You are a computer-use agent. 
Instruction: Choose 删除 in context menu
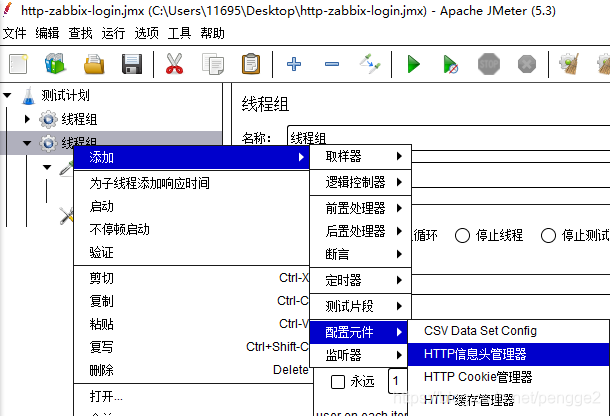pos(191,370)
